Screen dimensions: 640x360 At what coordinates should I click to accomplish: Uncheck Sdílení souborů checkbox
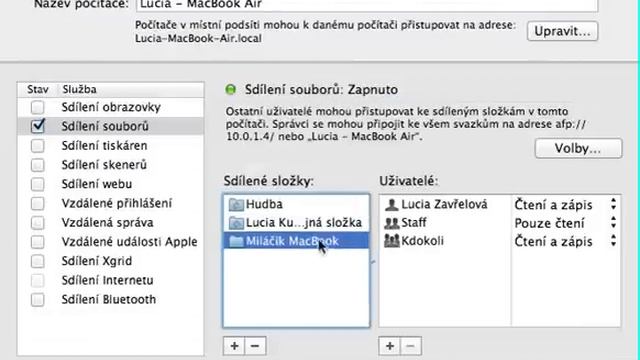point(38,126)
